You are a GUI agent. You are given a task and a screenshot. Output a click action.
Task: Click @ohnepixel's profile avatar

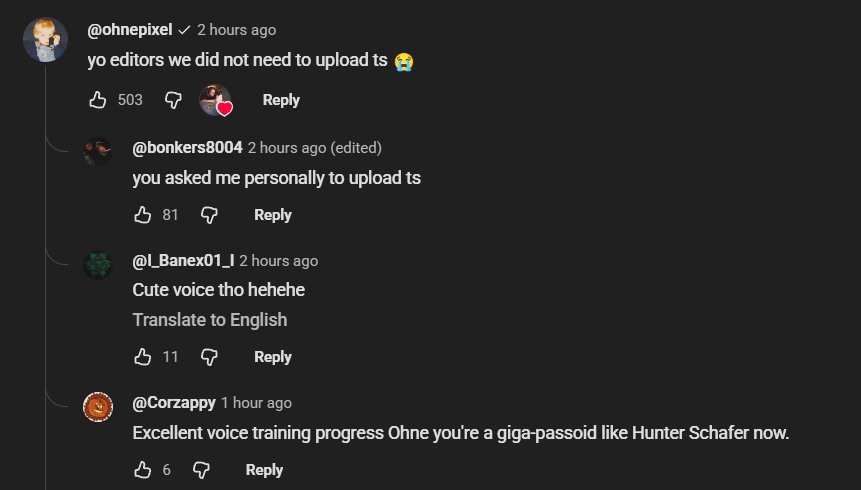pos(46,40)
